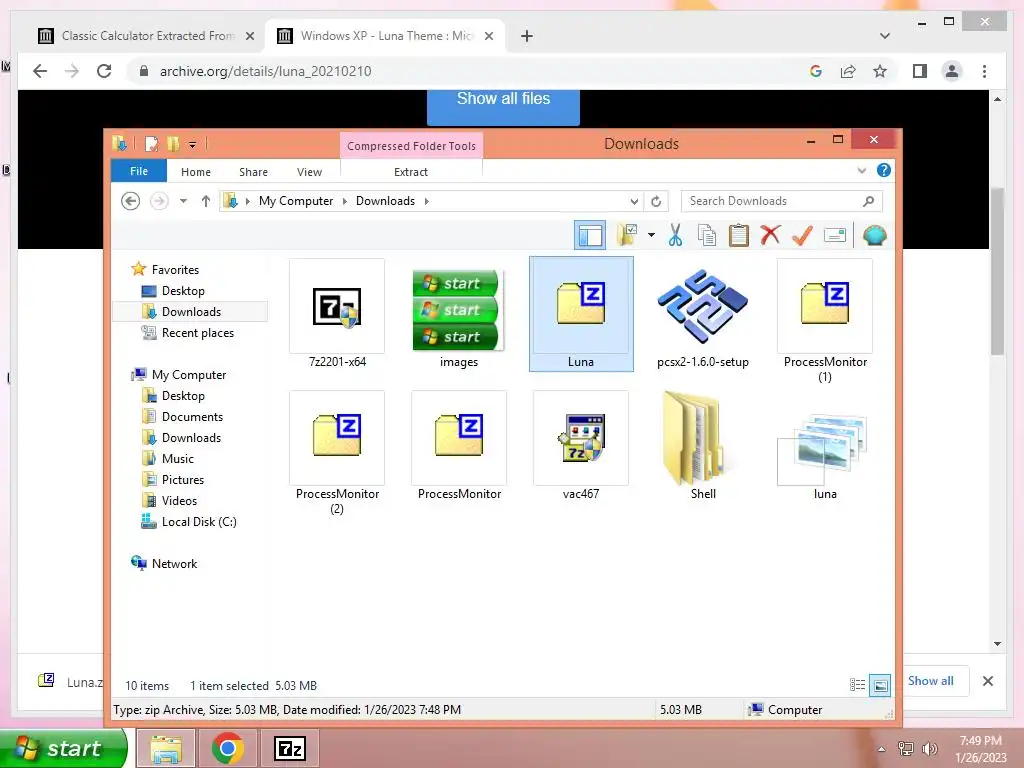Click Chrome's reload button
1024x768 pixels.
(x=104, y=71)
